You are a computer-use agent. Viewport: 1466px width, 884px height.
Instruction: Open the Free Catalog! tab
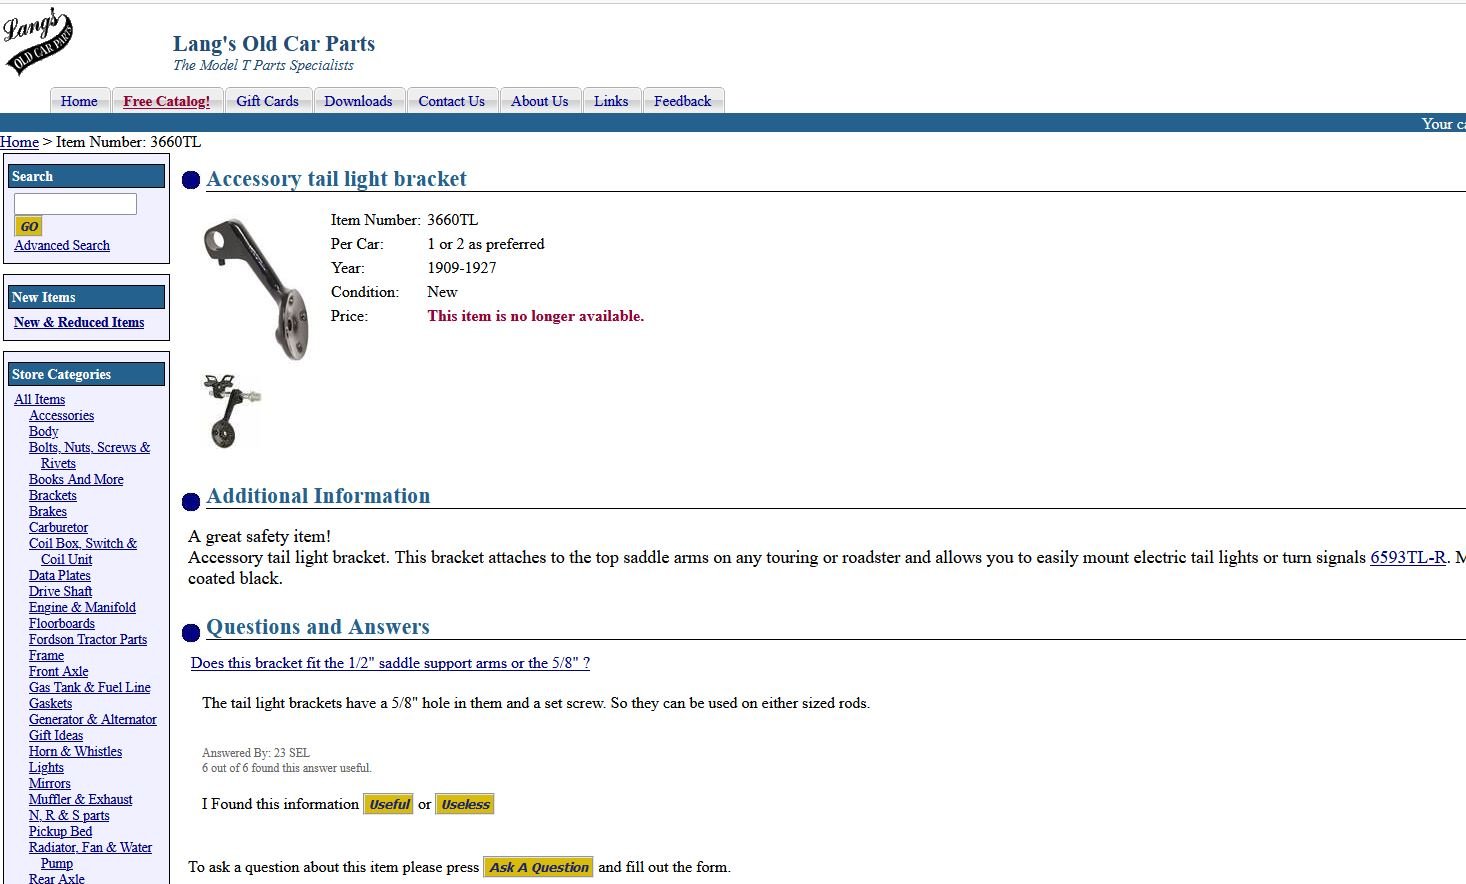click(x=166, y=101)
